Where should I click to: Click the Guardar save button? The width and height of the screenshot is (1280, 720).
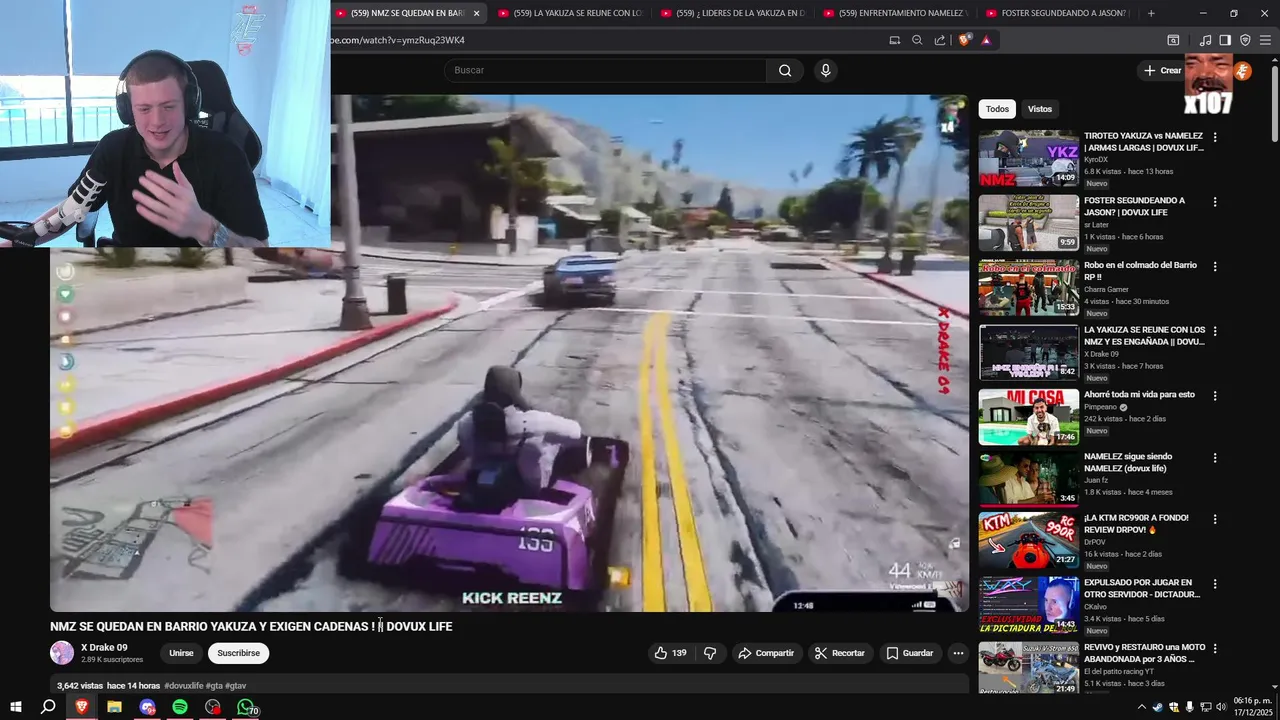(x=910, y=653)
